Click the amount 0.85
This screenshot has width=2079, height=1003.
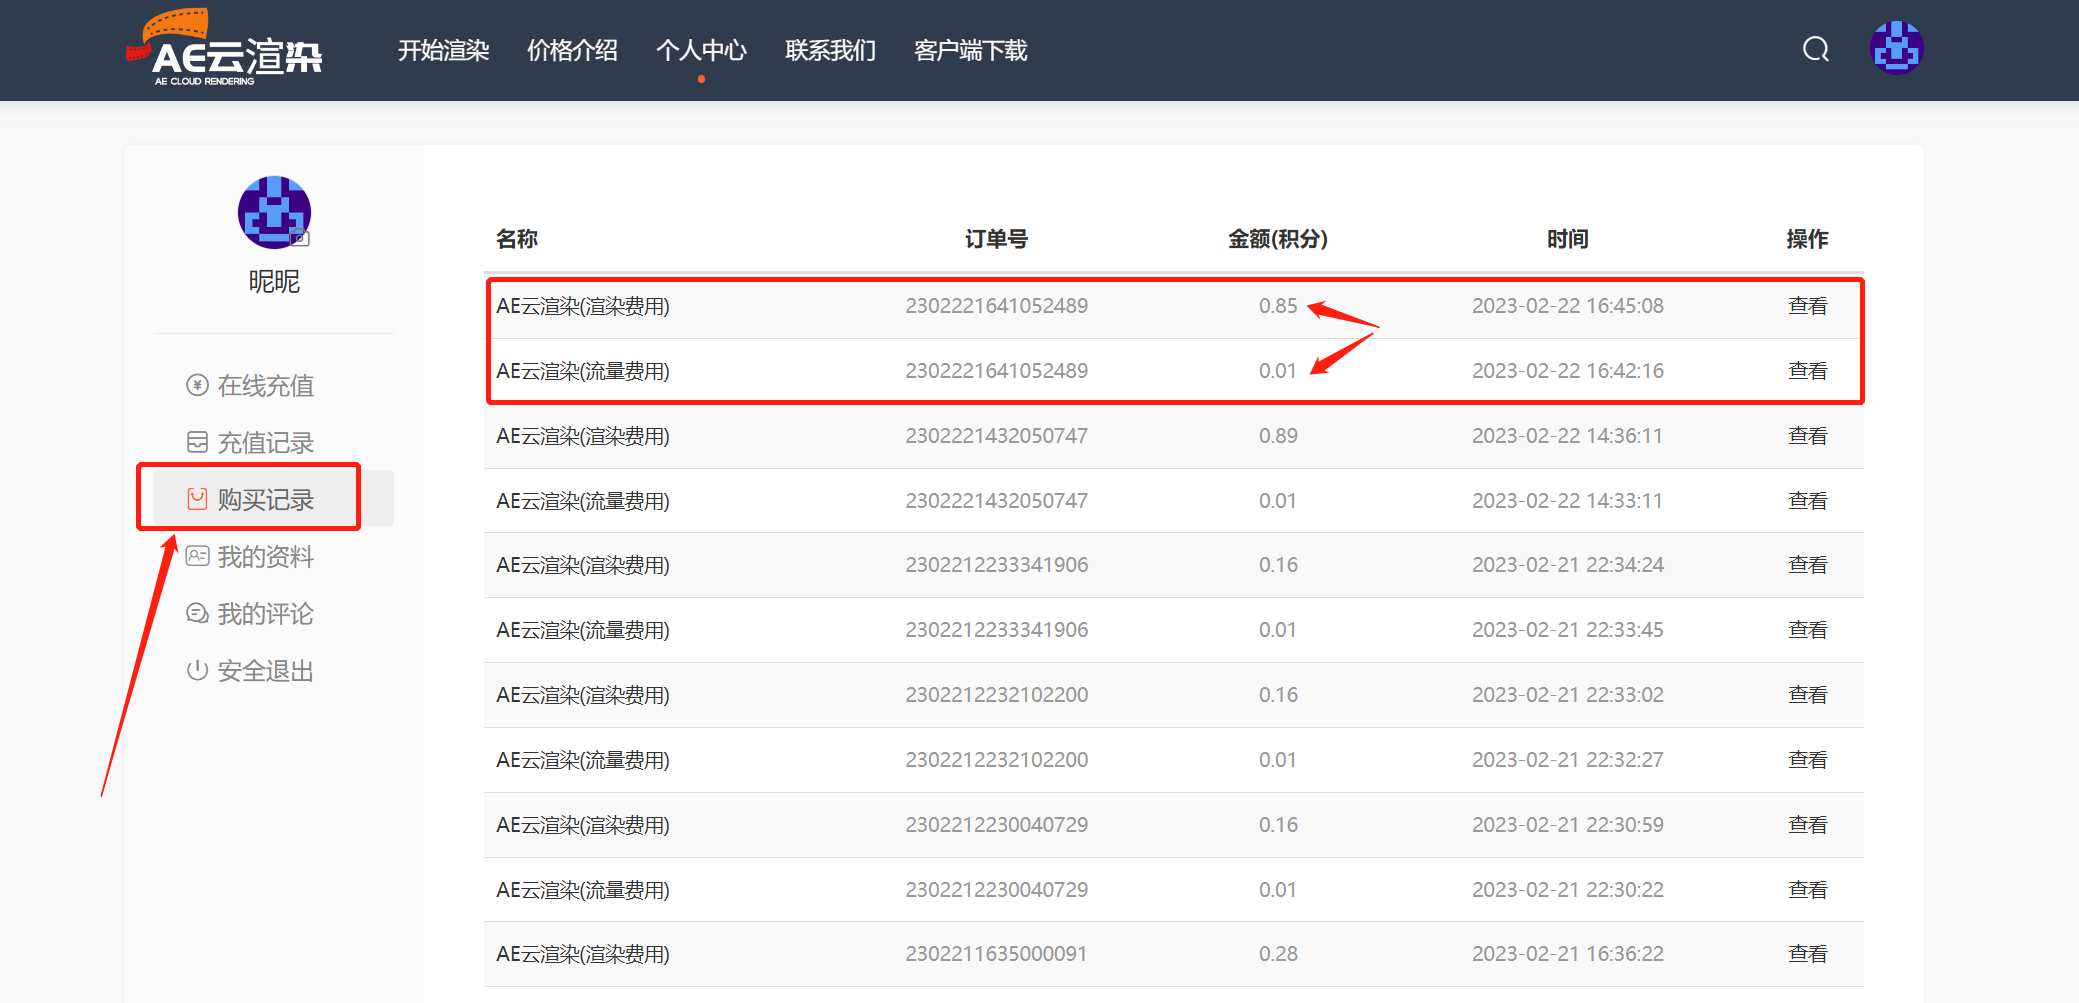point(1278,306)
